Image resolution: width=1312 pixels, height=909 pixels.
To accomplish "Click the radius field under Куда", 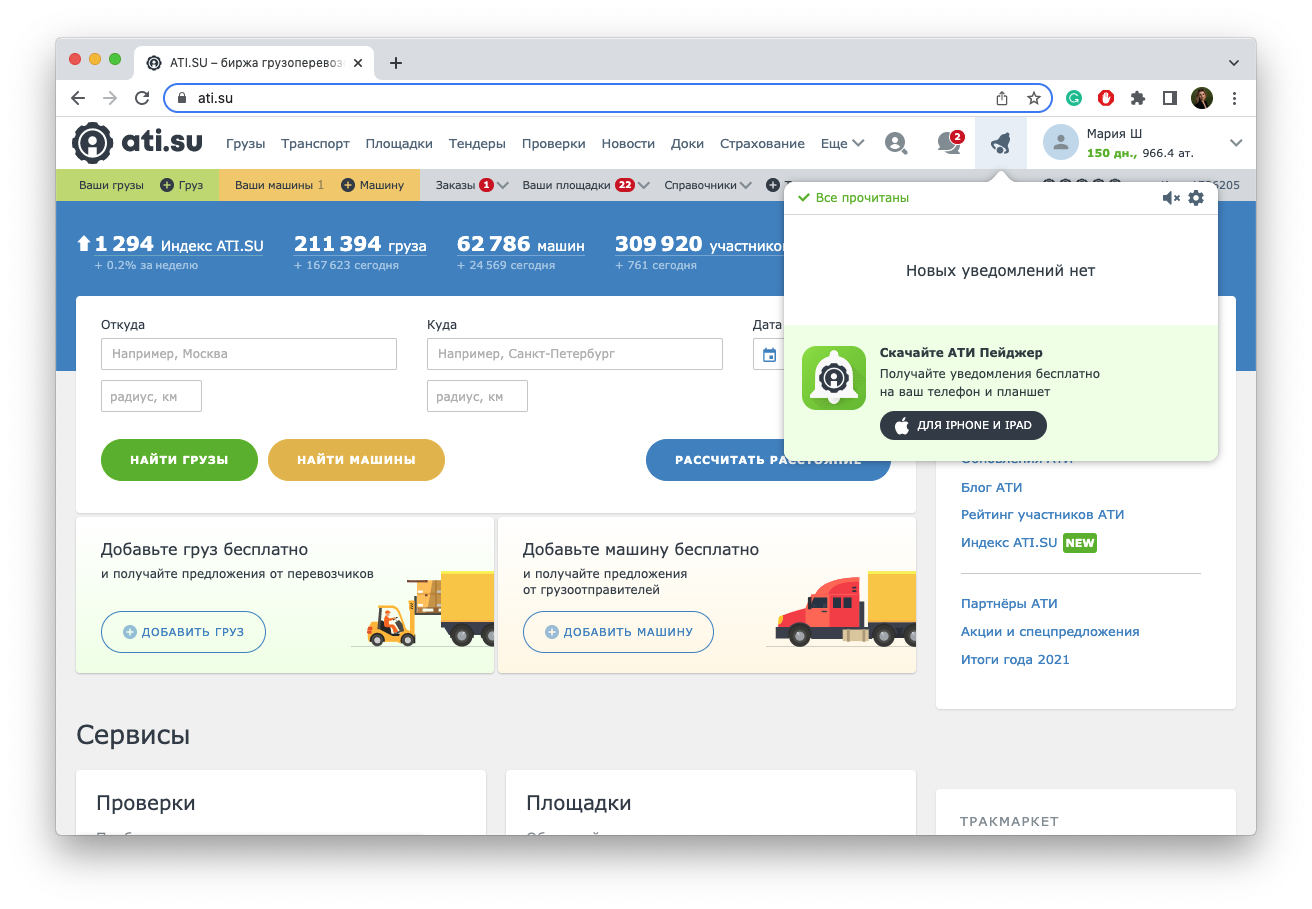I will point(477,396).
